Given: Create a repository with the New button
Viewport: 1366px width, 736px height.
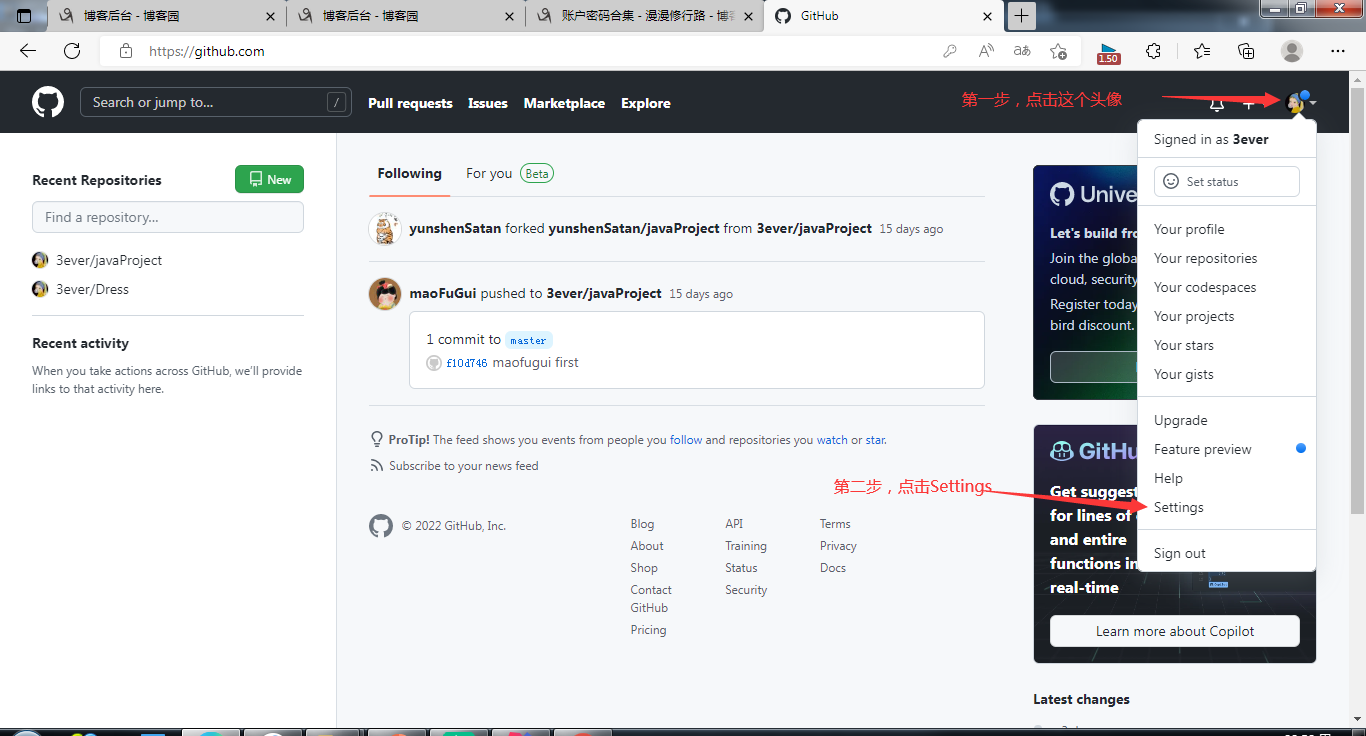Looking at the screenshot, I should pyautogui.click(x=269, y=180).
